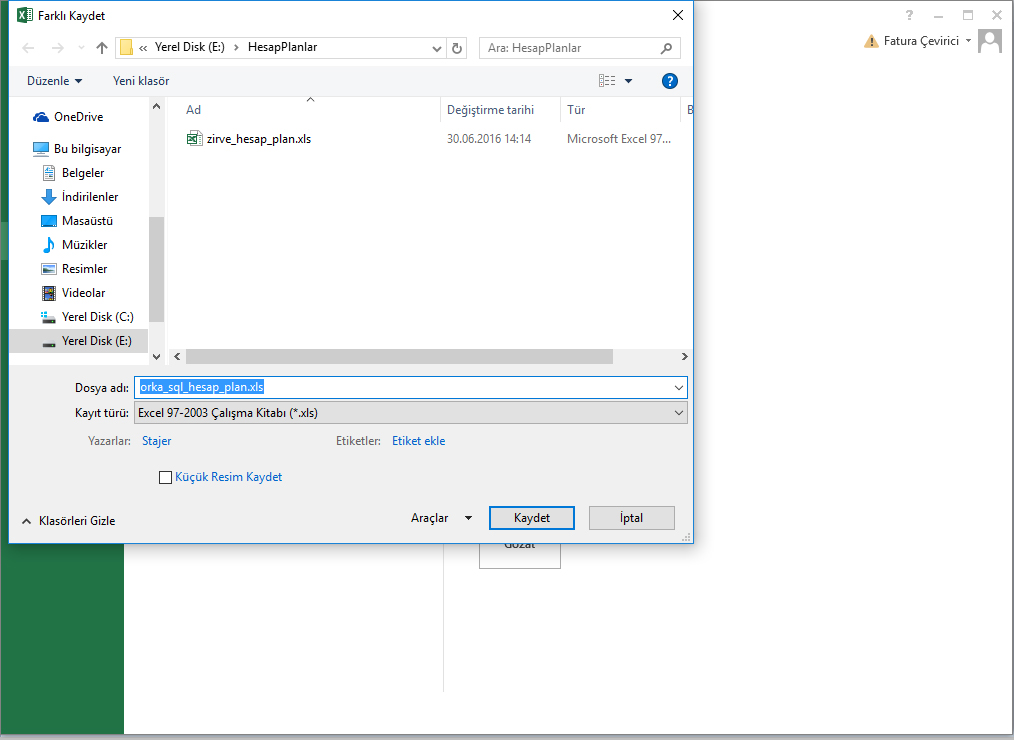Open the view options dropdown arrow
Viewport: 1014px width, 740px height.
tap(628, 81)
